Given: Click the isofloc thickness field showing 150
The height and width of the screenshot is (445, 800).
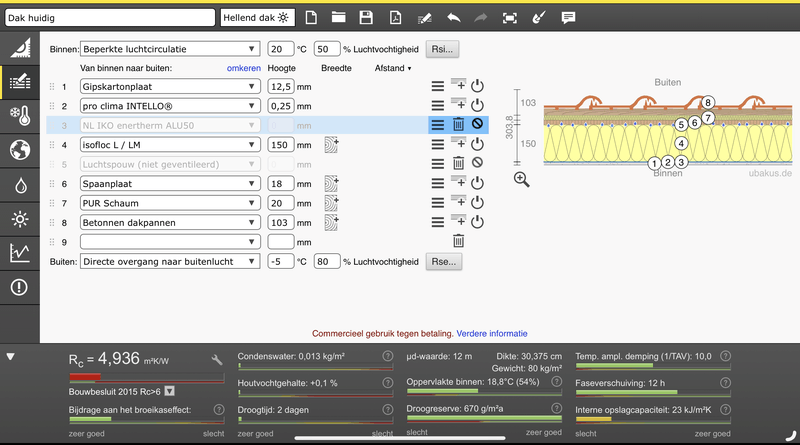Looking at the screenshot, I should point(281,144).
